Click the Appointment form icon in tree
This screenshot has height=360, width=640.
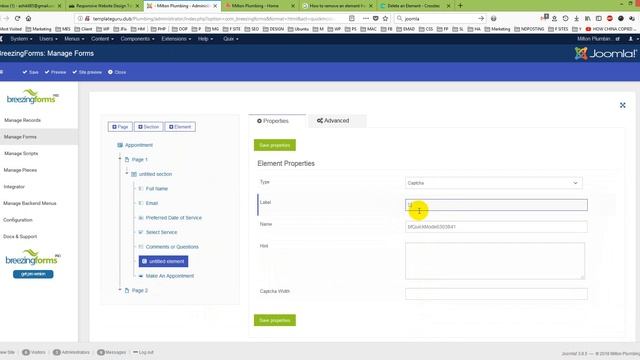(120, 145)
